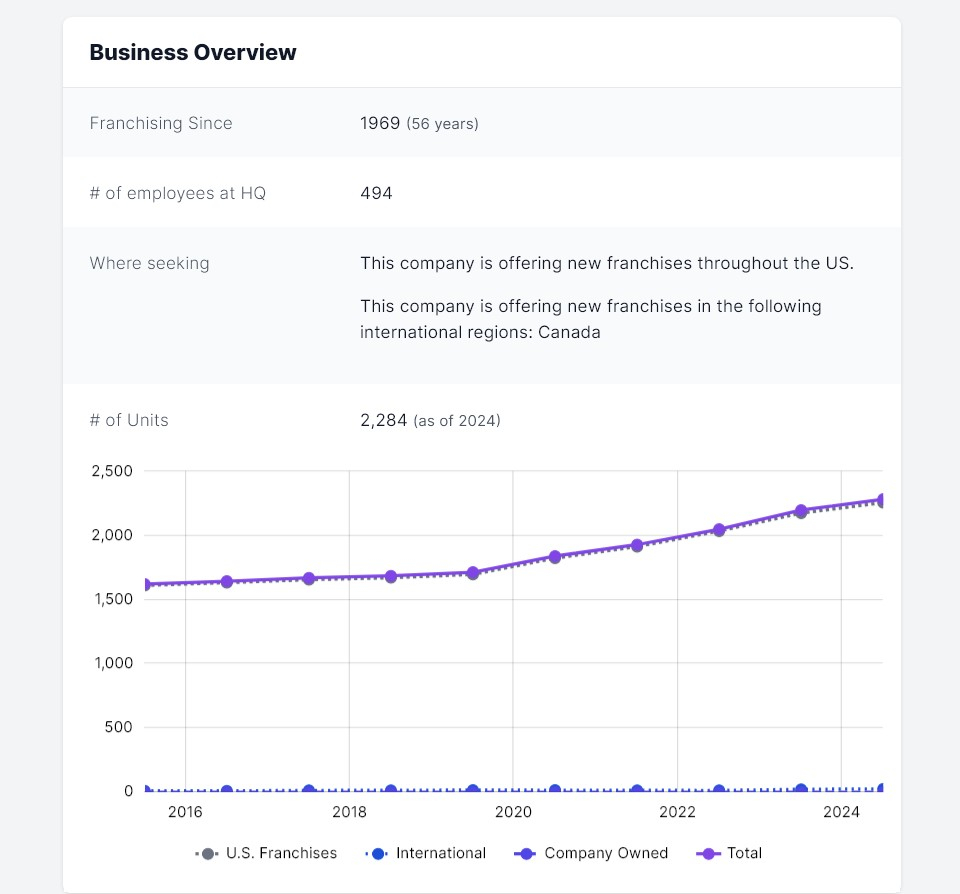Click the 2,284 units count text
This screenshot has width=960, height=894.
(x=385, y=420)
